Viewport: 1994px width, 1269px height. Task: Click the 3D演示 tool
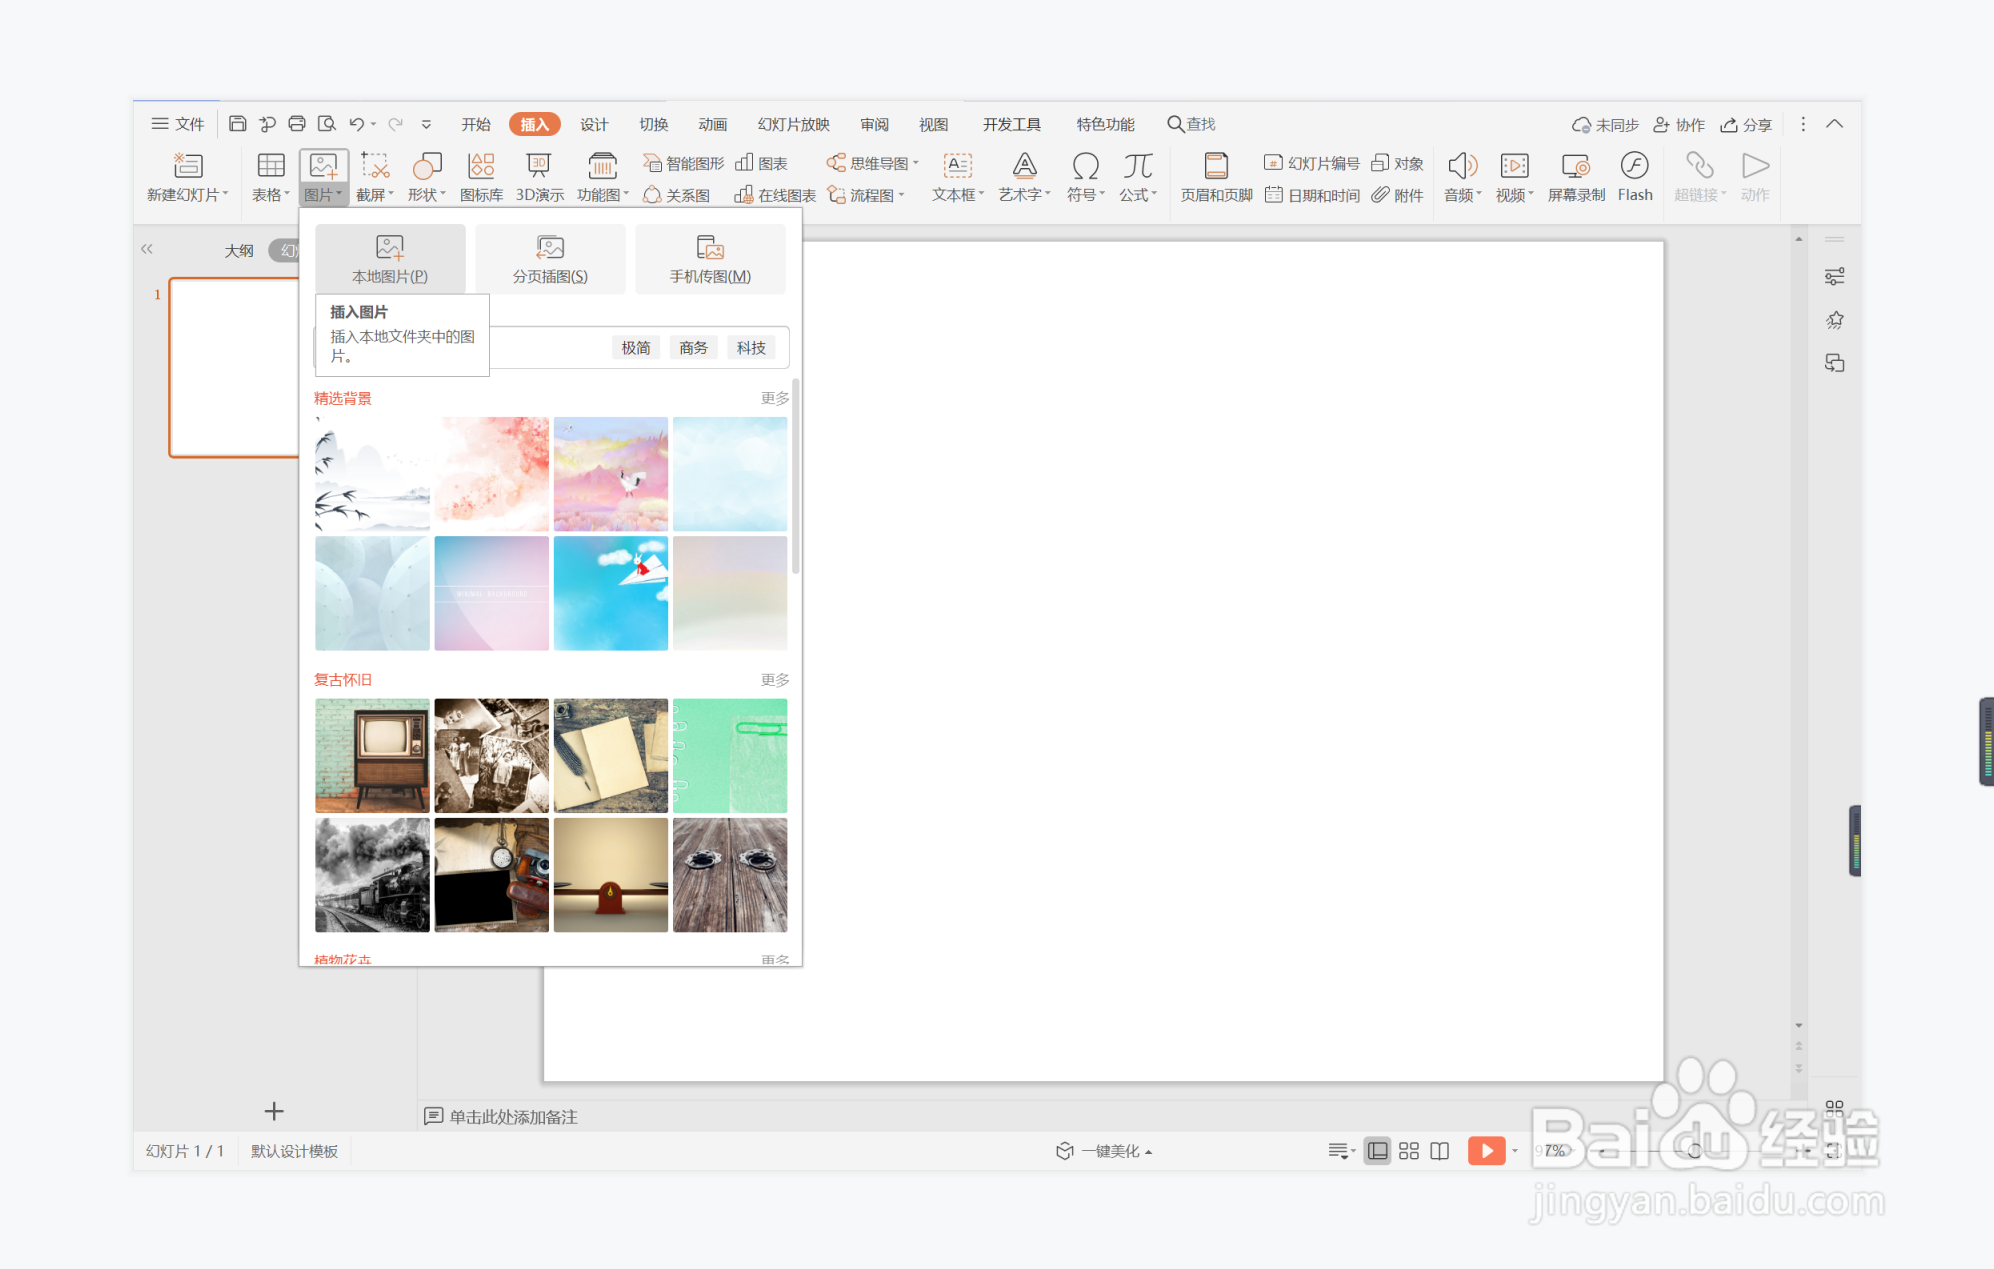[x=539, y=177]
